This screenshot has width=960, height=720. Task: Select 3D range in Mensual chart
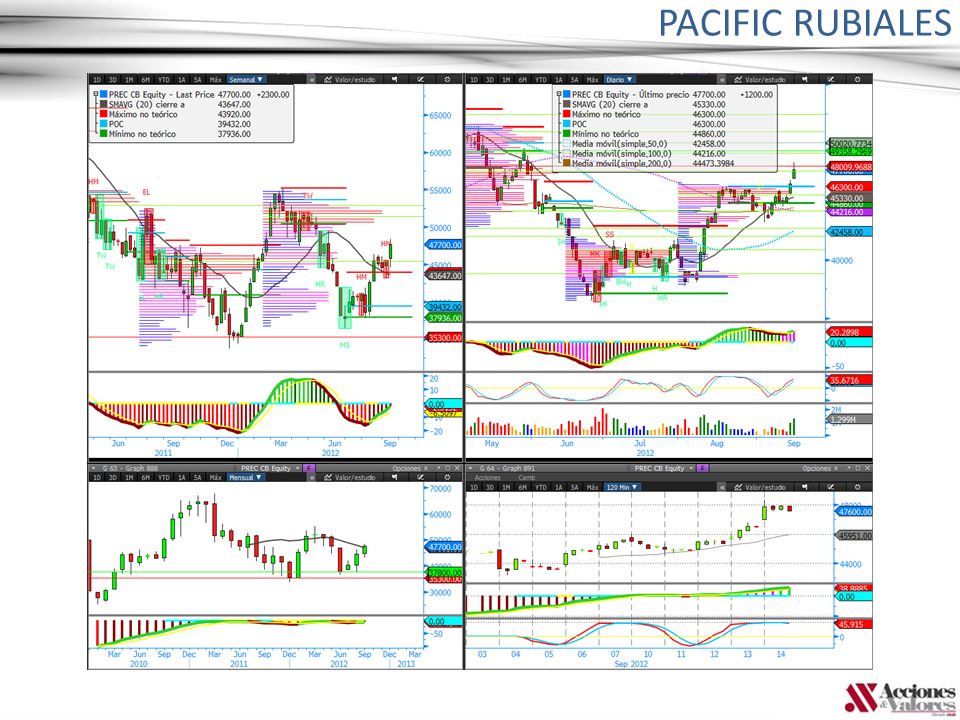113,477
